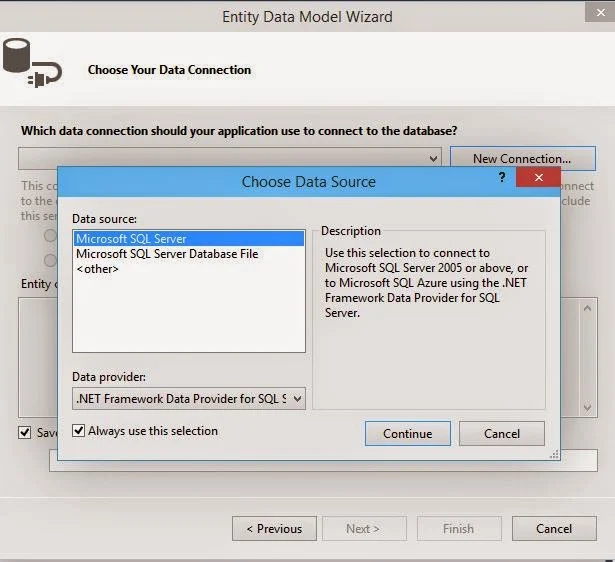Cancel the Entity Data Model Wizard

tap(554, 529)
